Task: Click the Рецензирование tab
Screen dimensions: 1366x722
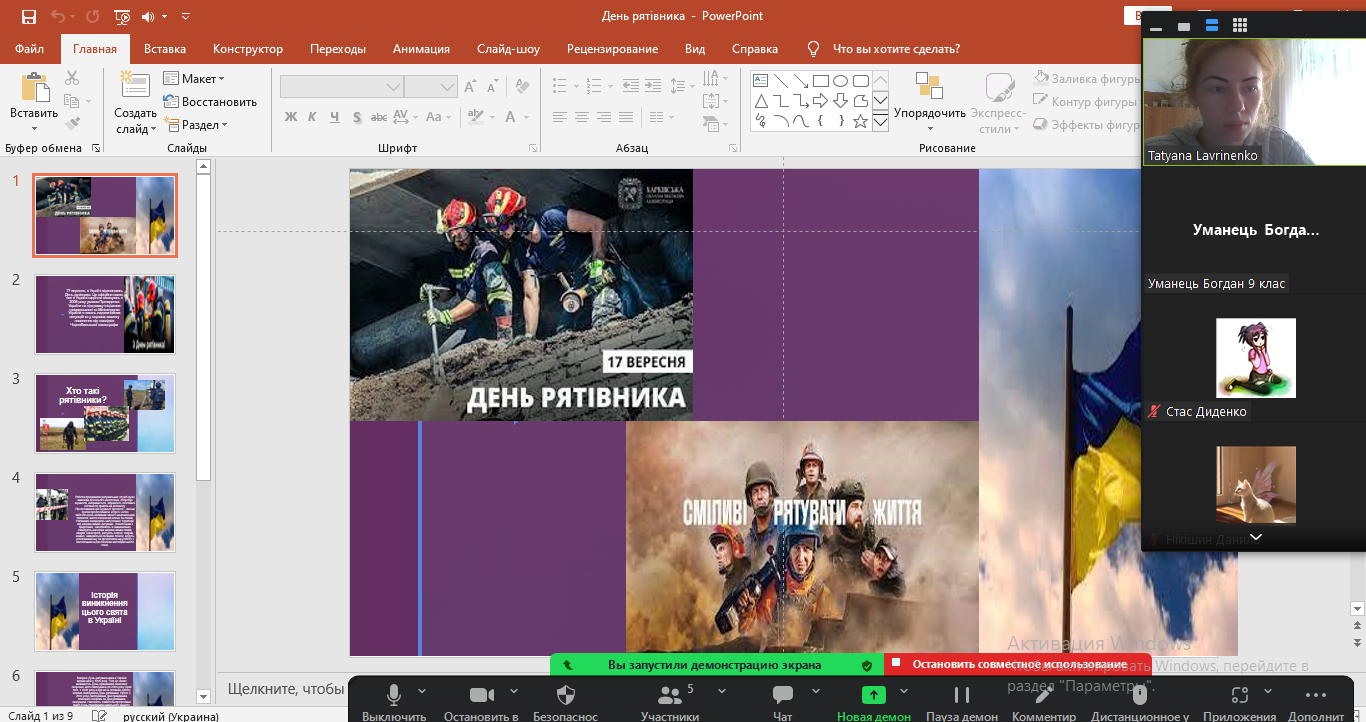Action: (x=612, y=49)
